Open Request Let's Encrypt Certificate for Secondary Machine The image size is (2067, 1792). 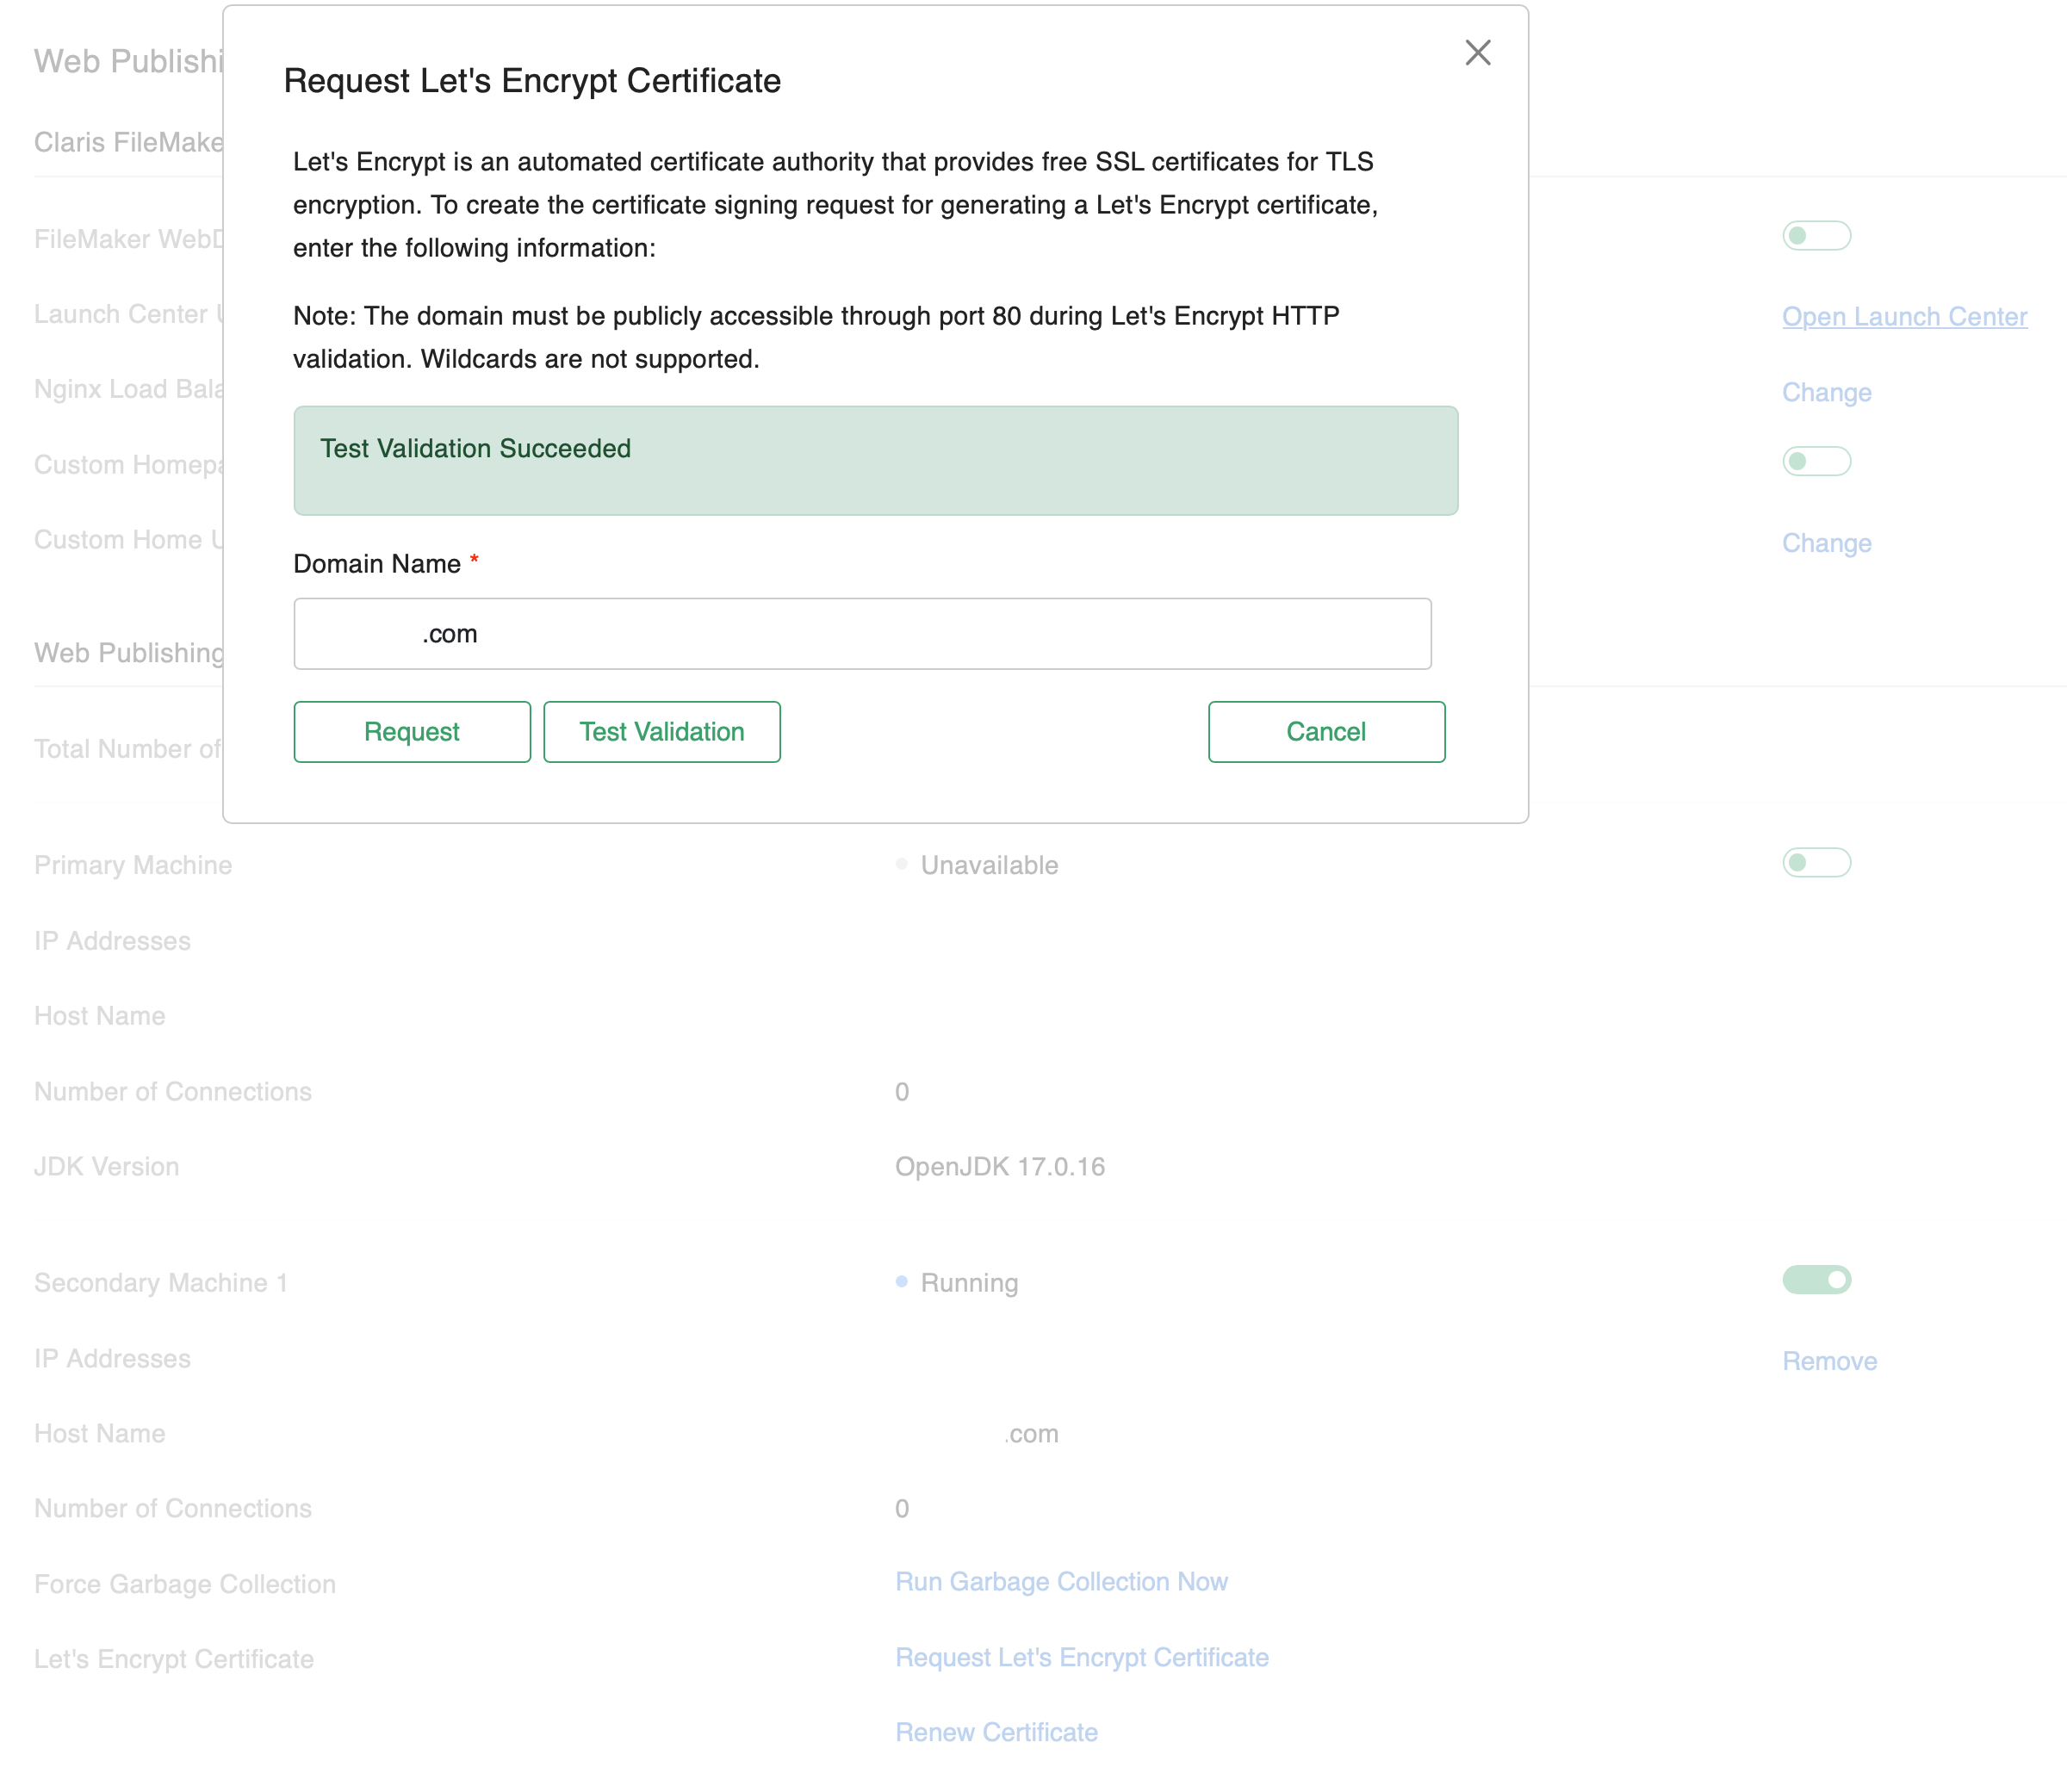click(x=1082, y=1657)
